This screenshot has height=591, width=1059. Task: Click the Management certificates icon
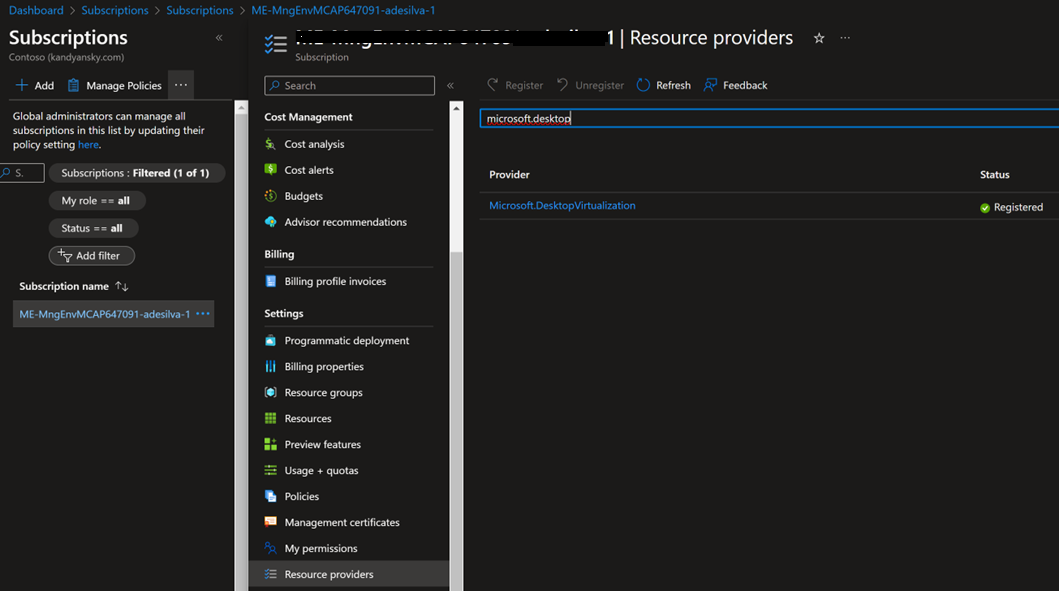coord(270,522)
